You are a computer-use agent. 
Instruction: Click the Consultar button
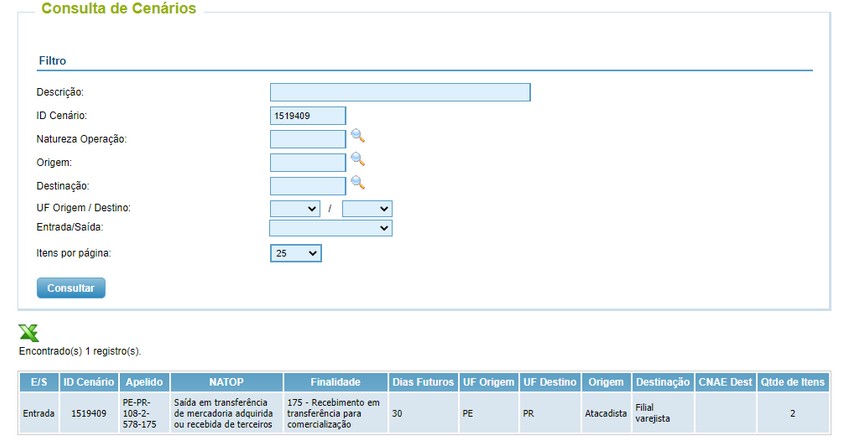tap(71, 288)
